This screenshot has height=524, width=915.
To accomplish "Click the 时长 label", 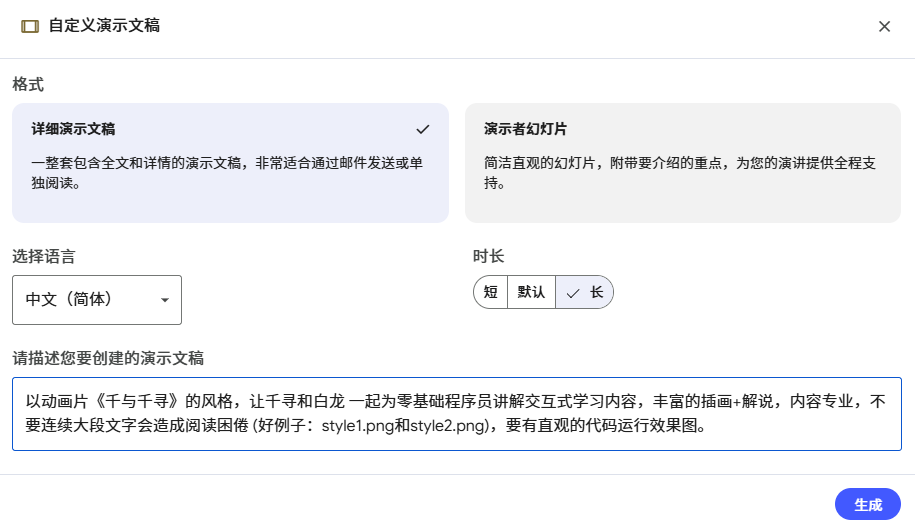I will 488,256.
